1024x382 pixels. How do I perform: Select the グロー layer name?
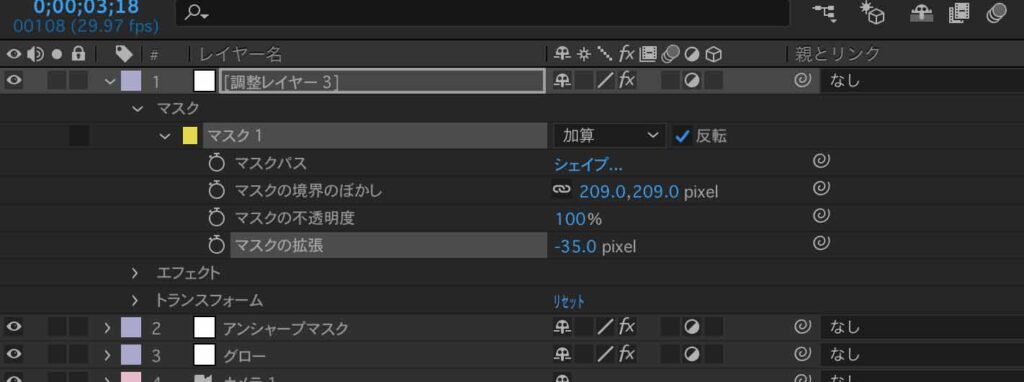click(x=245, y=356)
